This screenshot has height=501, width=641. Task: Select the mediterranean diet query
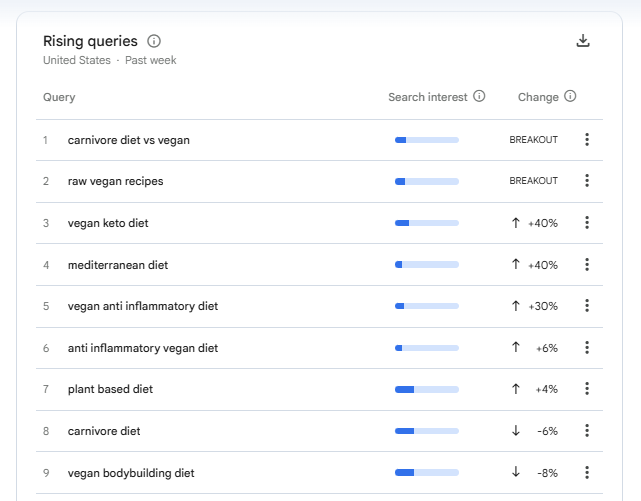(118, 265)
